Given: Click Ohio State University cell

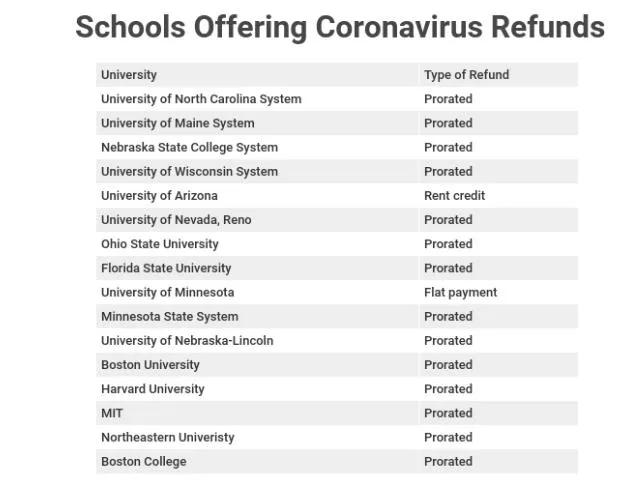Looking at the screenshot, I should (159, 244).
